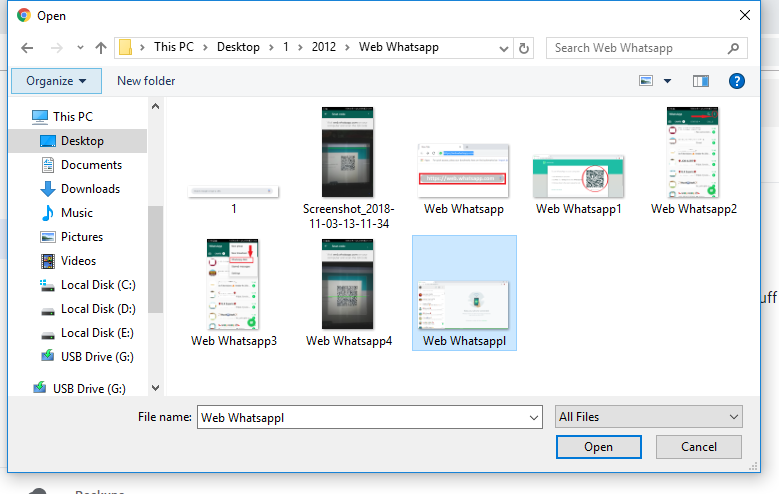
Task: Click the forward navigation arrow
Action: pos(57,48)
